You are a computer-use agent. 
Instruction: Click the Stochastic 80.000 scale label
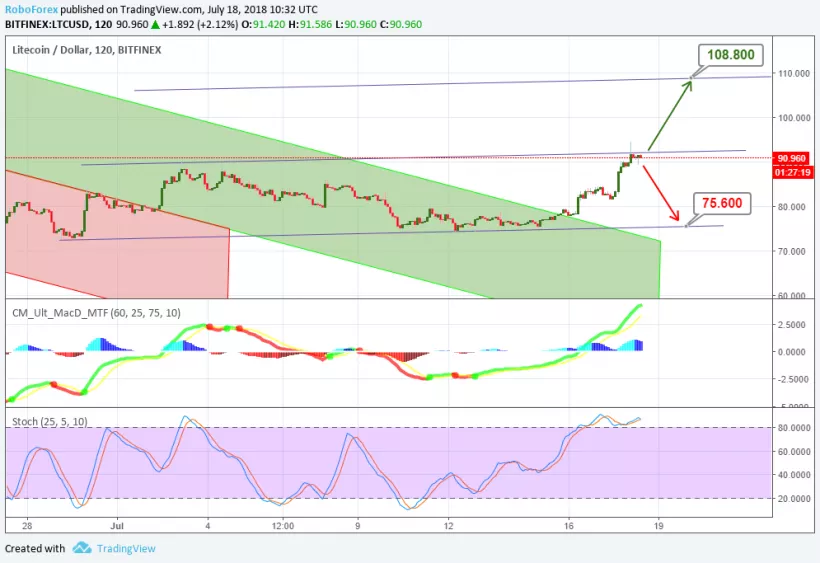(793, 428)
